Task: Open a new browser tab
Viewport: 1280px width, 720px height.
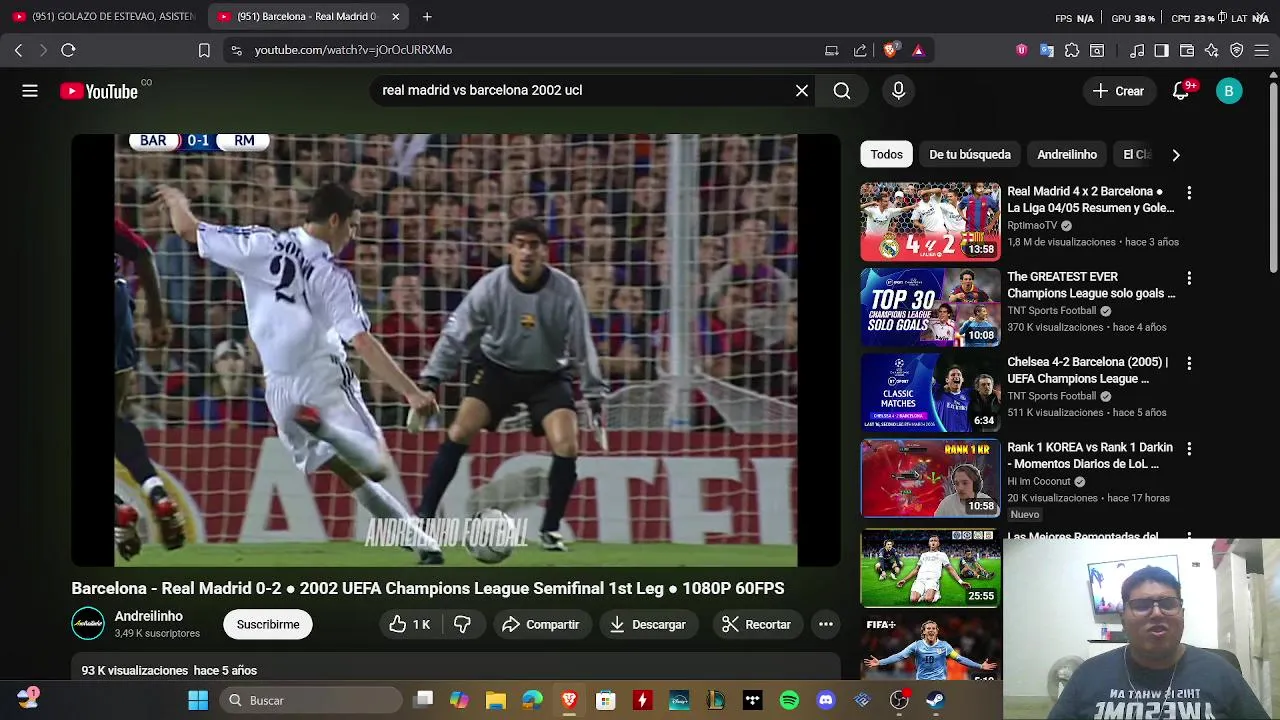Action: point(427,17)
